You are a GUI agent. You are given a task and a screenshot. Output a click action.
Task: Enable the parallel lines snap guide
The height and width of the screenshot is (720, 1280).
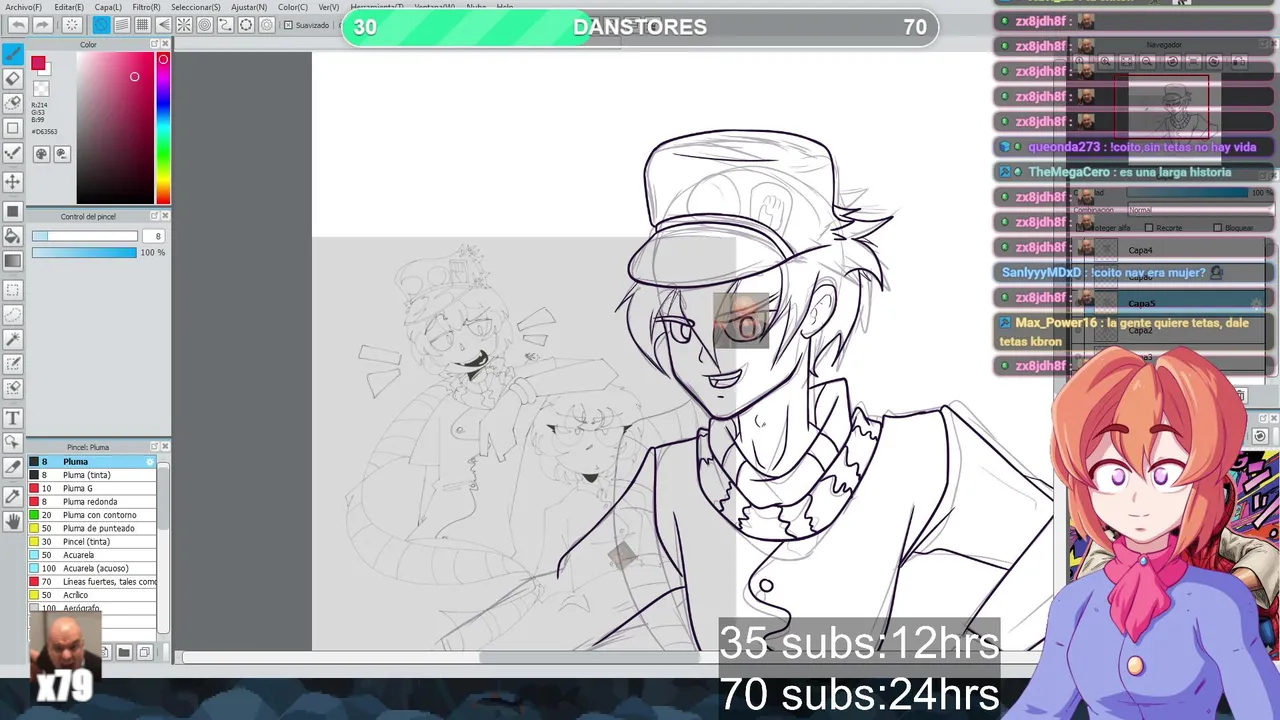pos(122,25)
